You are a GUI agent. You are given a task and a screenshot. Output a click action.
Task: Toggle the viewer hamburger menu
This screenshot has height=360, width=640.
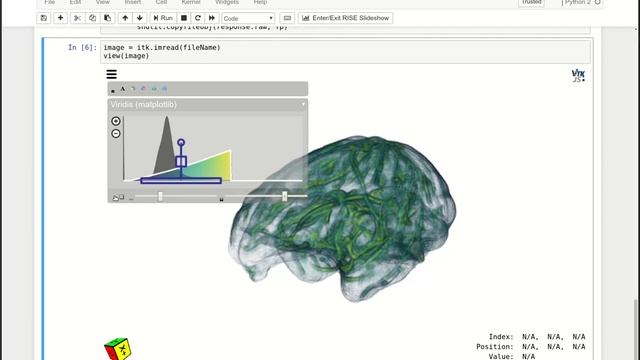click(111, 74)
